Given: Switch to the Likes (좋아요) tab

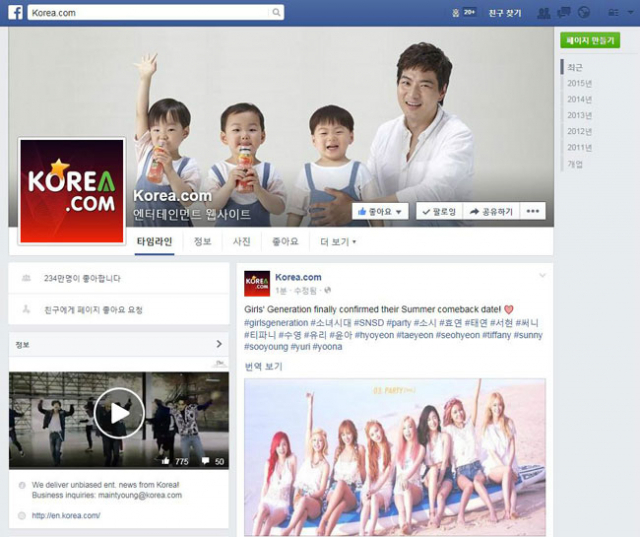Looking at the screenshot, I should click(285, 242).
